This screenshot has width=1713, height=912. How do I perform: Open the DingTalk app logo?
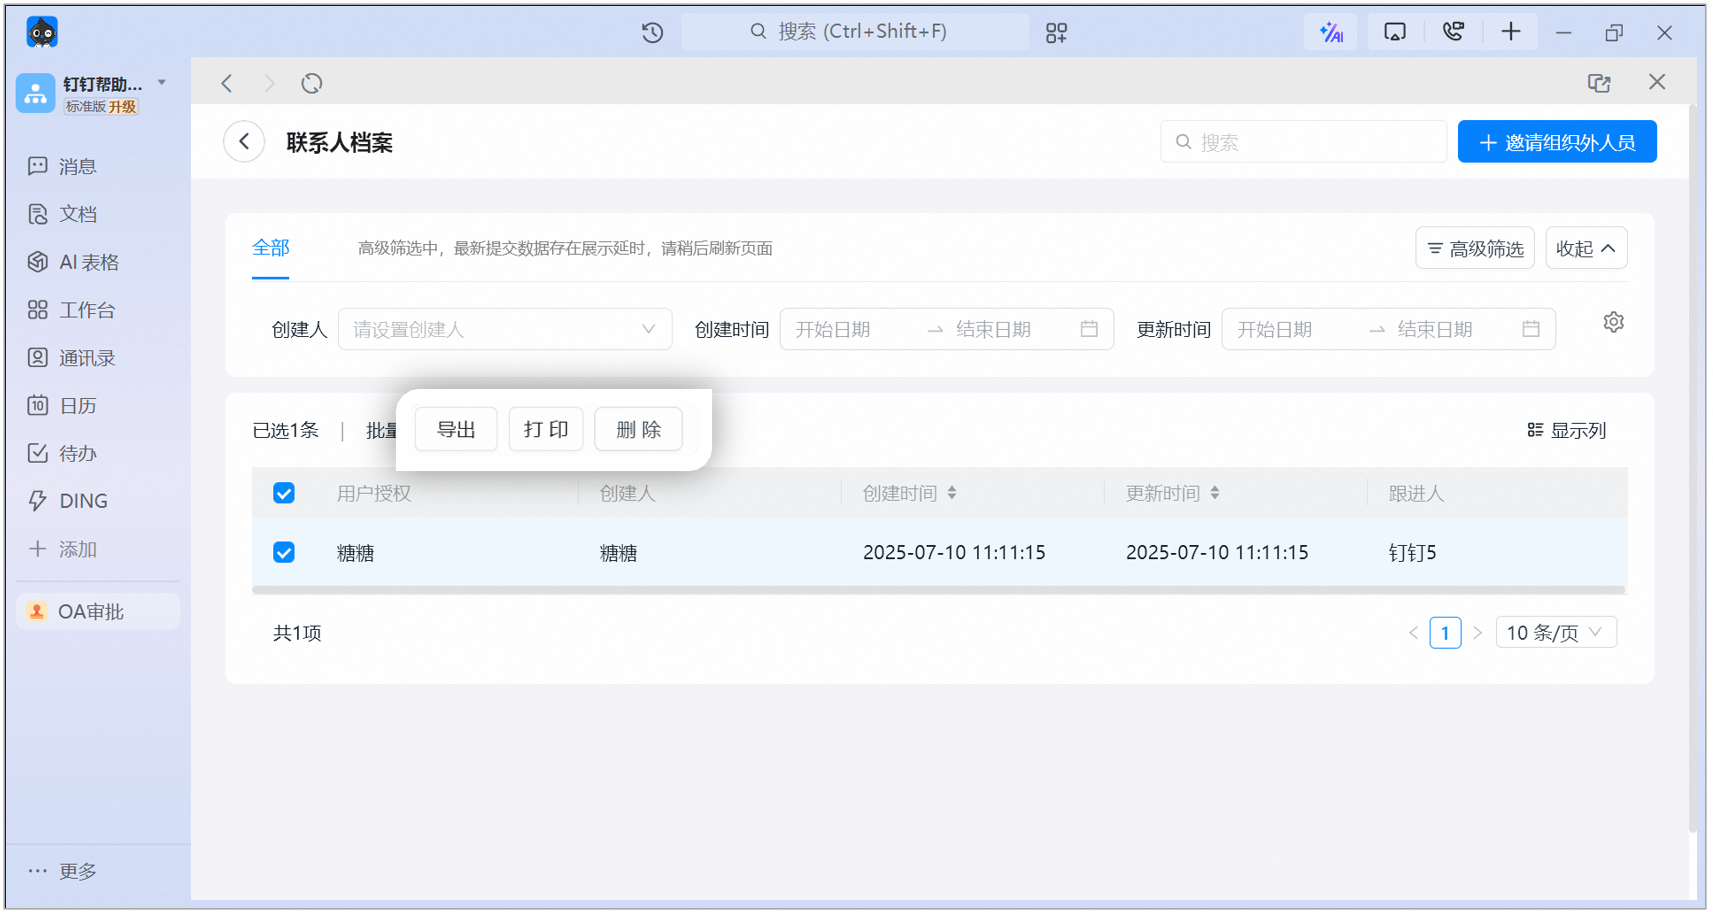pos(42,32)
